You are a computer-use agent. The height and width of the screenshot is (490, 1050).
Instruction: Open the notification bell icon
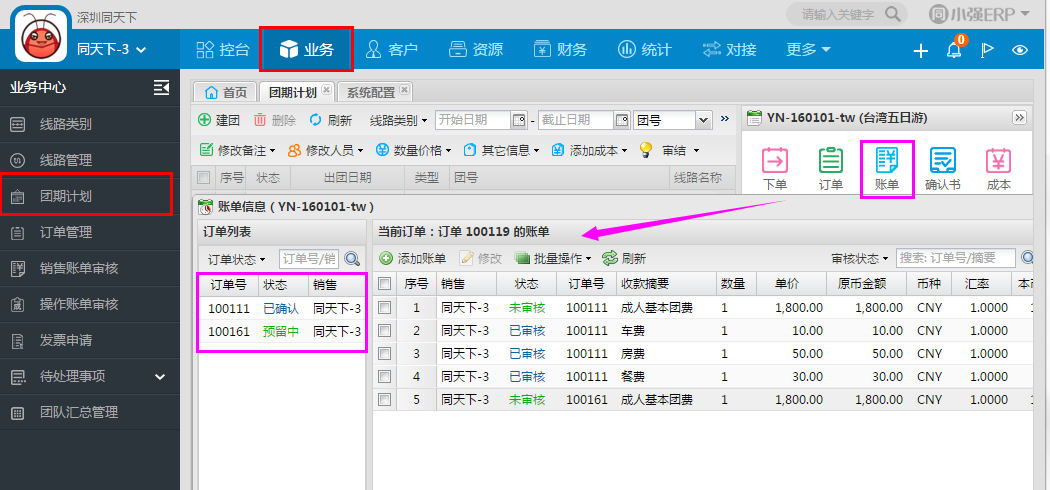954,50
